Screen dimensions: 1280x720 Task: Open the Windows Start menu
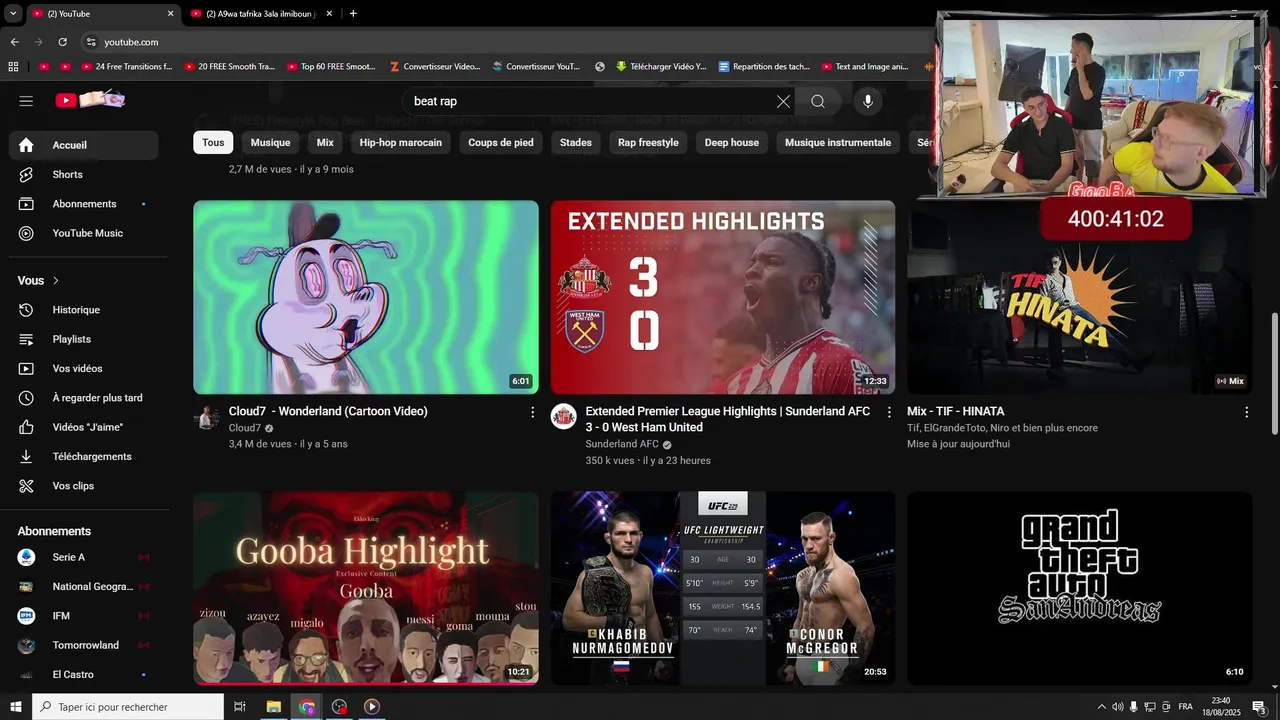point(16,707)
